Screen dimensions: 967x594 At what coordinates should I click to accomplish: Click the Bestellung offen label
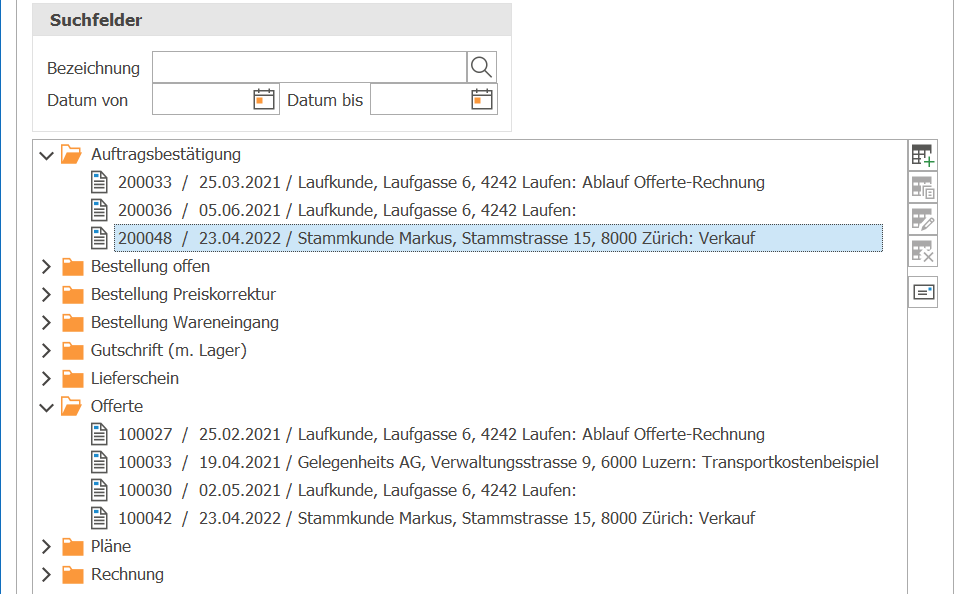tap(150, 266)
